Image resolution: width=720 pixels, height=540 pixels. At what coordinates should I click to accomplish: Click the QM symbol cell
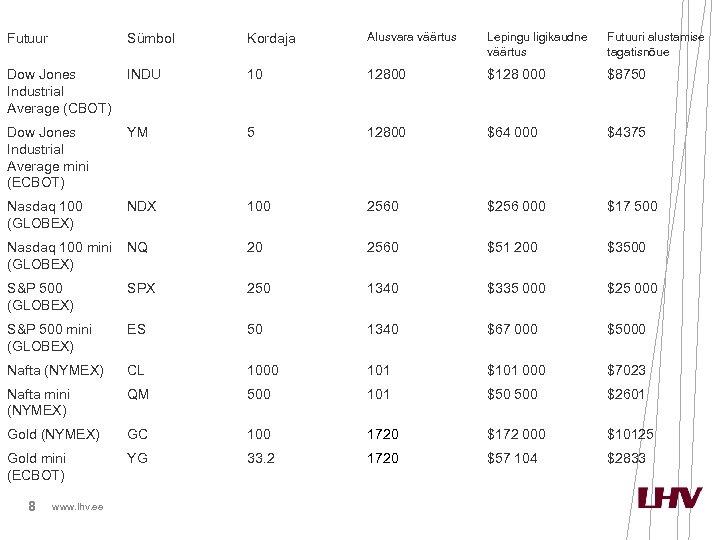tap(138, 394)
